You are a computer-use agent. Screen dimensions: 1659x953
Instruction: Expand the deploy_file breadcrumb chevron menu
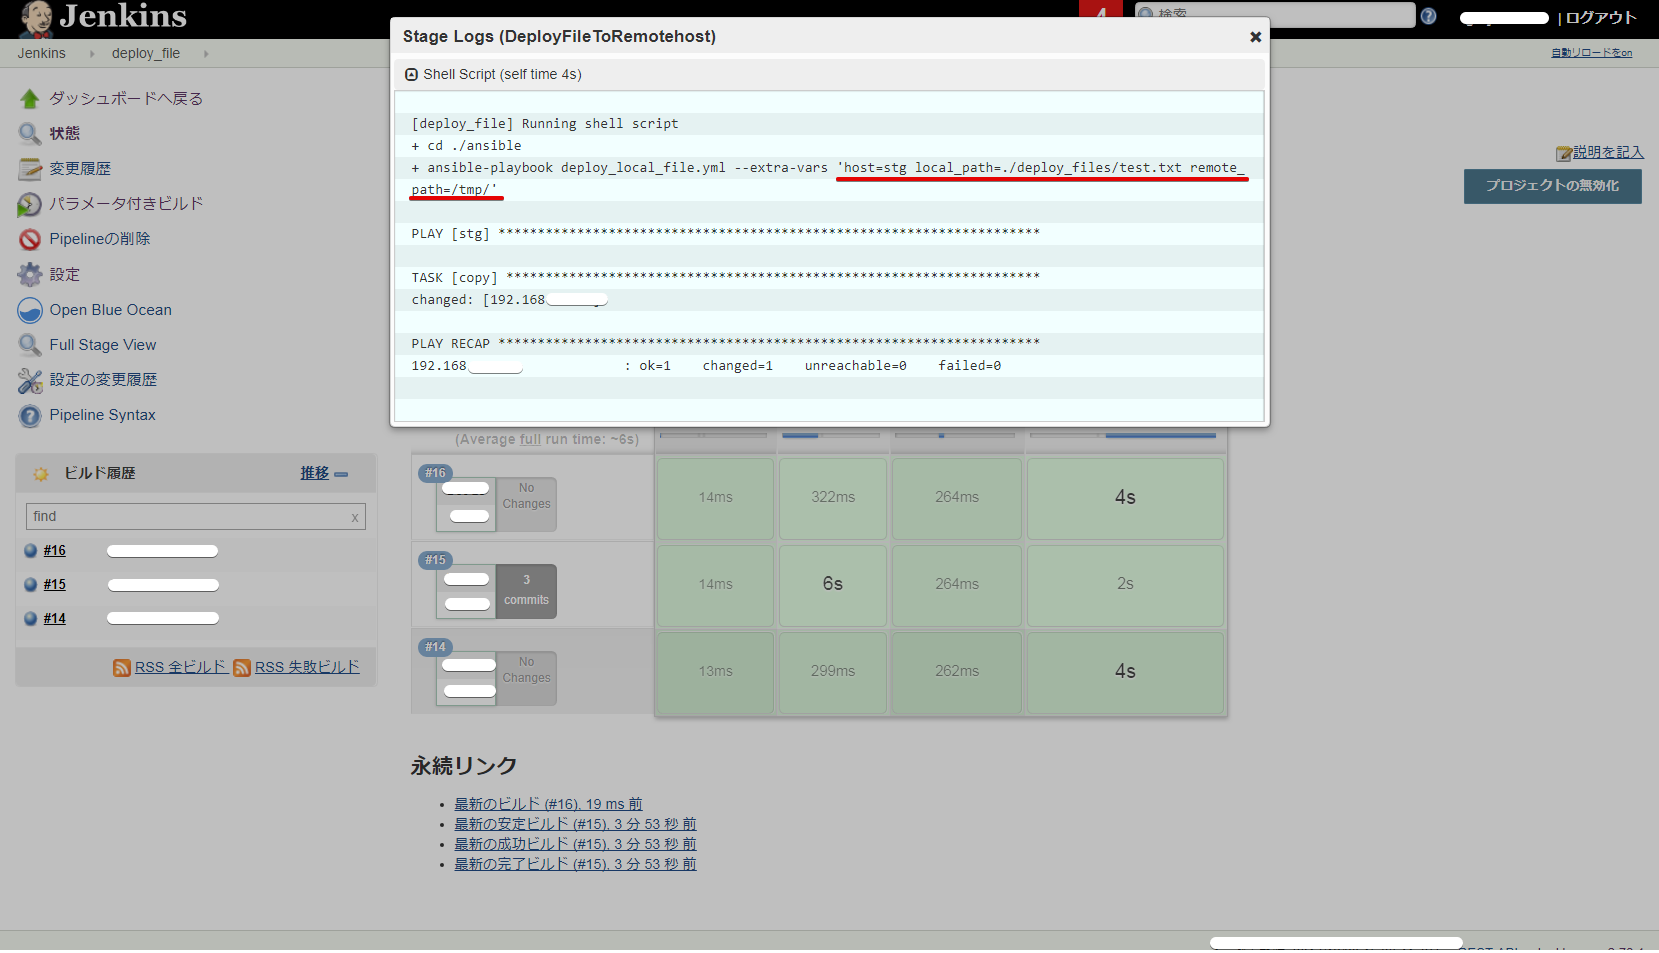click(x=206, y=53)
